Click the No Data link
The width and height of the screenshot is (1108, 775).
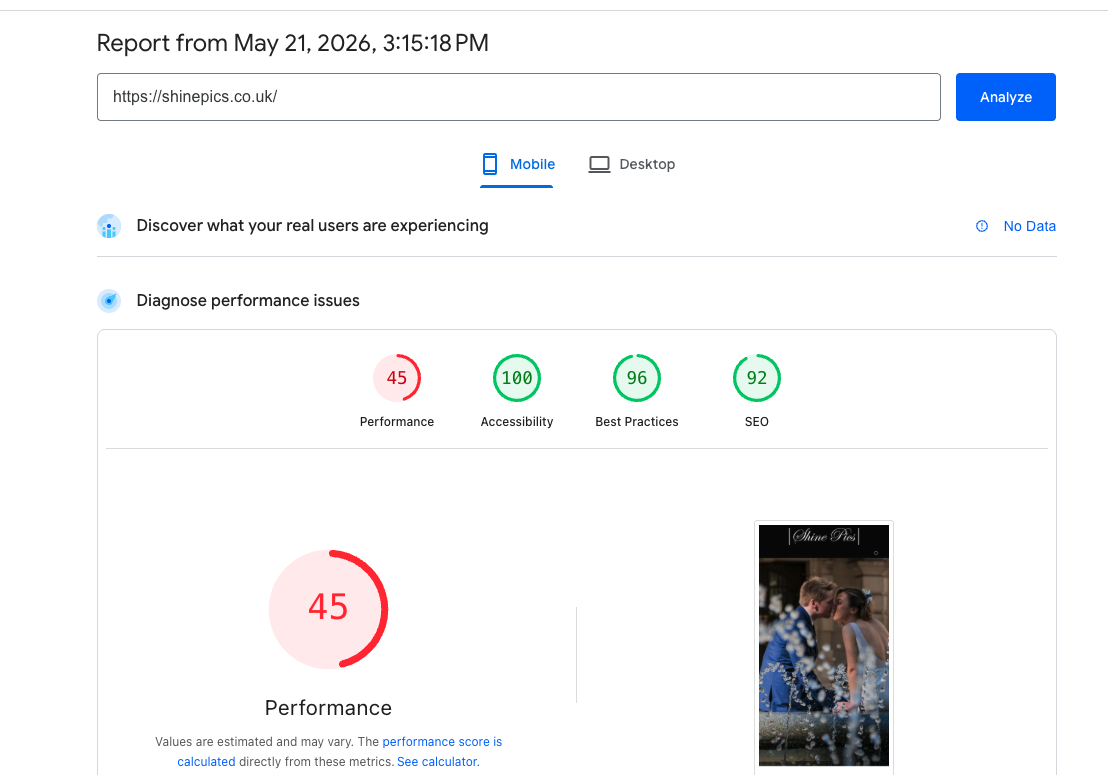(1029, 226)
